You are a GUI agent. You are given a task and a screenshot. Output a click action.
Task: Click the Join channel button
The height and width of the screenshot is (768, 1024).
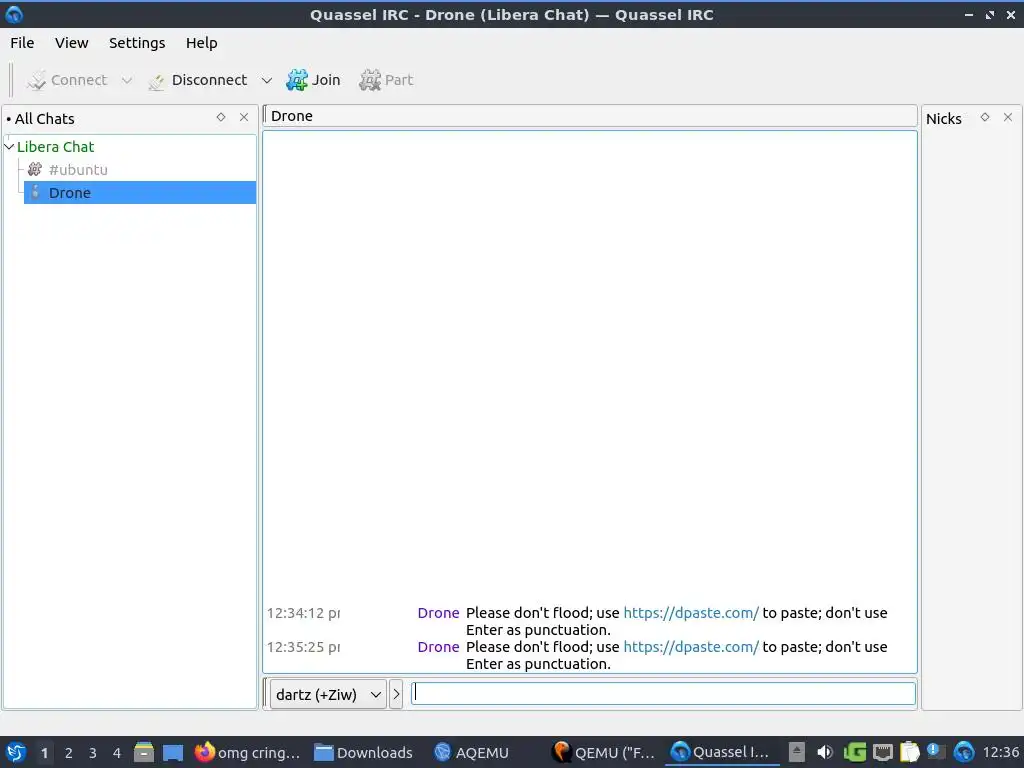[313, 80]
